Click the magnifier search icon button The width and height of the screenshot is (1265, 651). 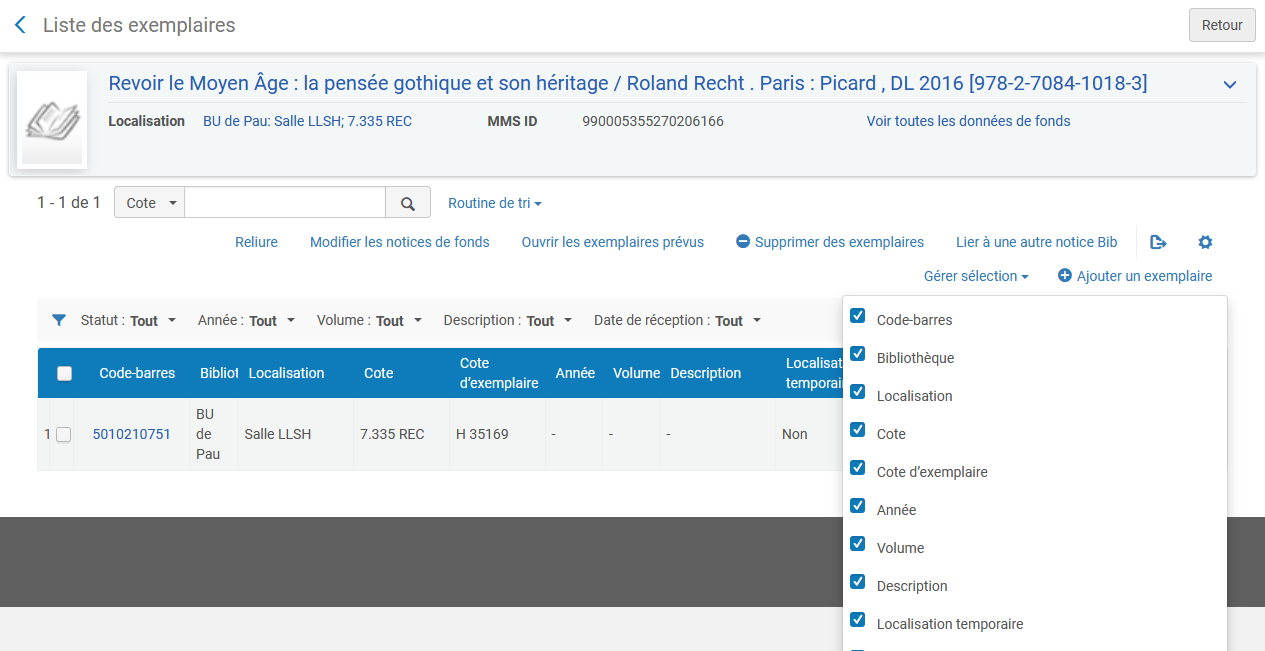pos(408,203)
